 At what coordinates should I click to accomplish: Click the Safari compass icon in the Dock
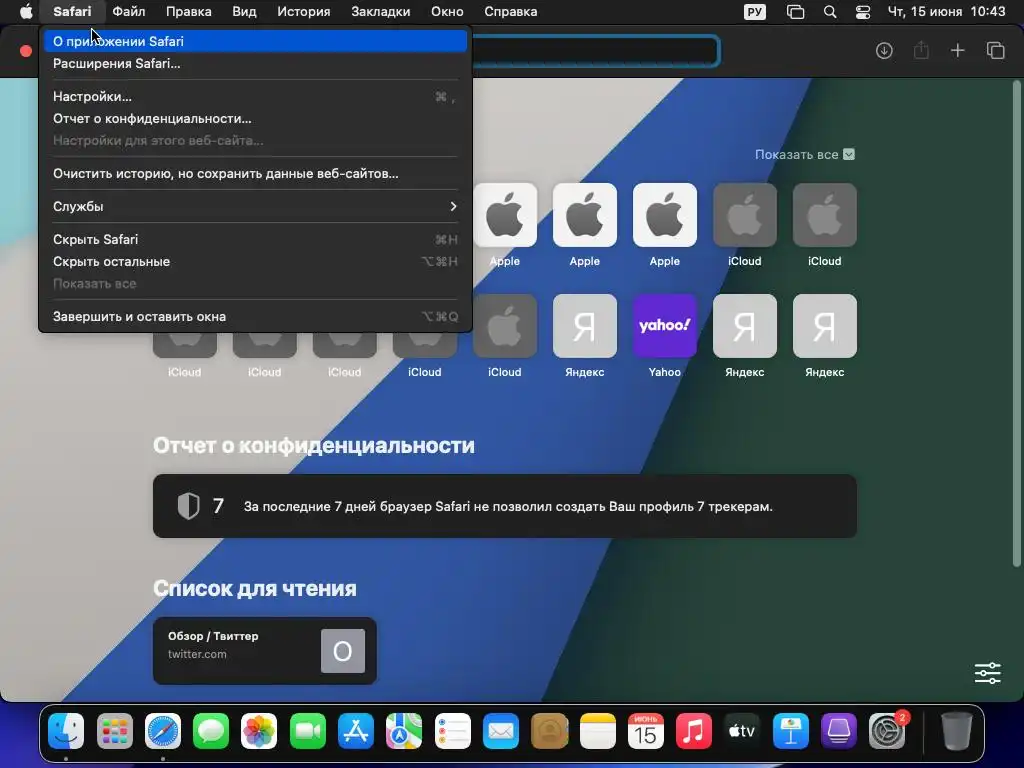tap(163, 731)
